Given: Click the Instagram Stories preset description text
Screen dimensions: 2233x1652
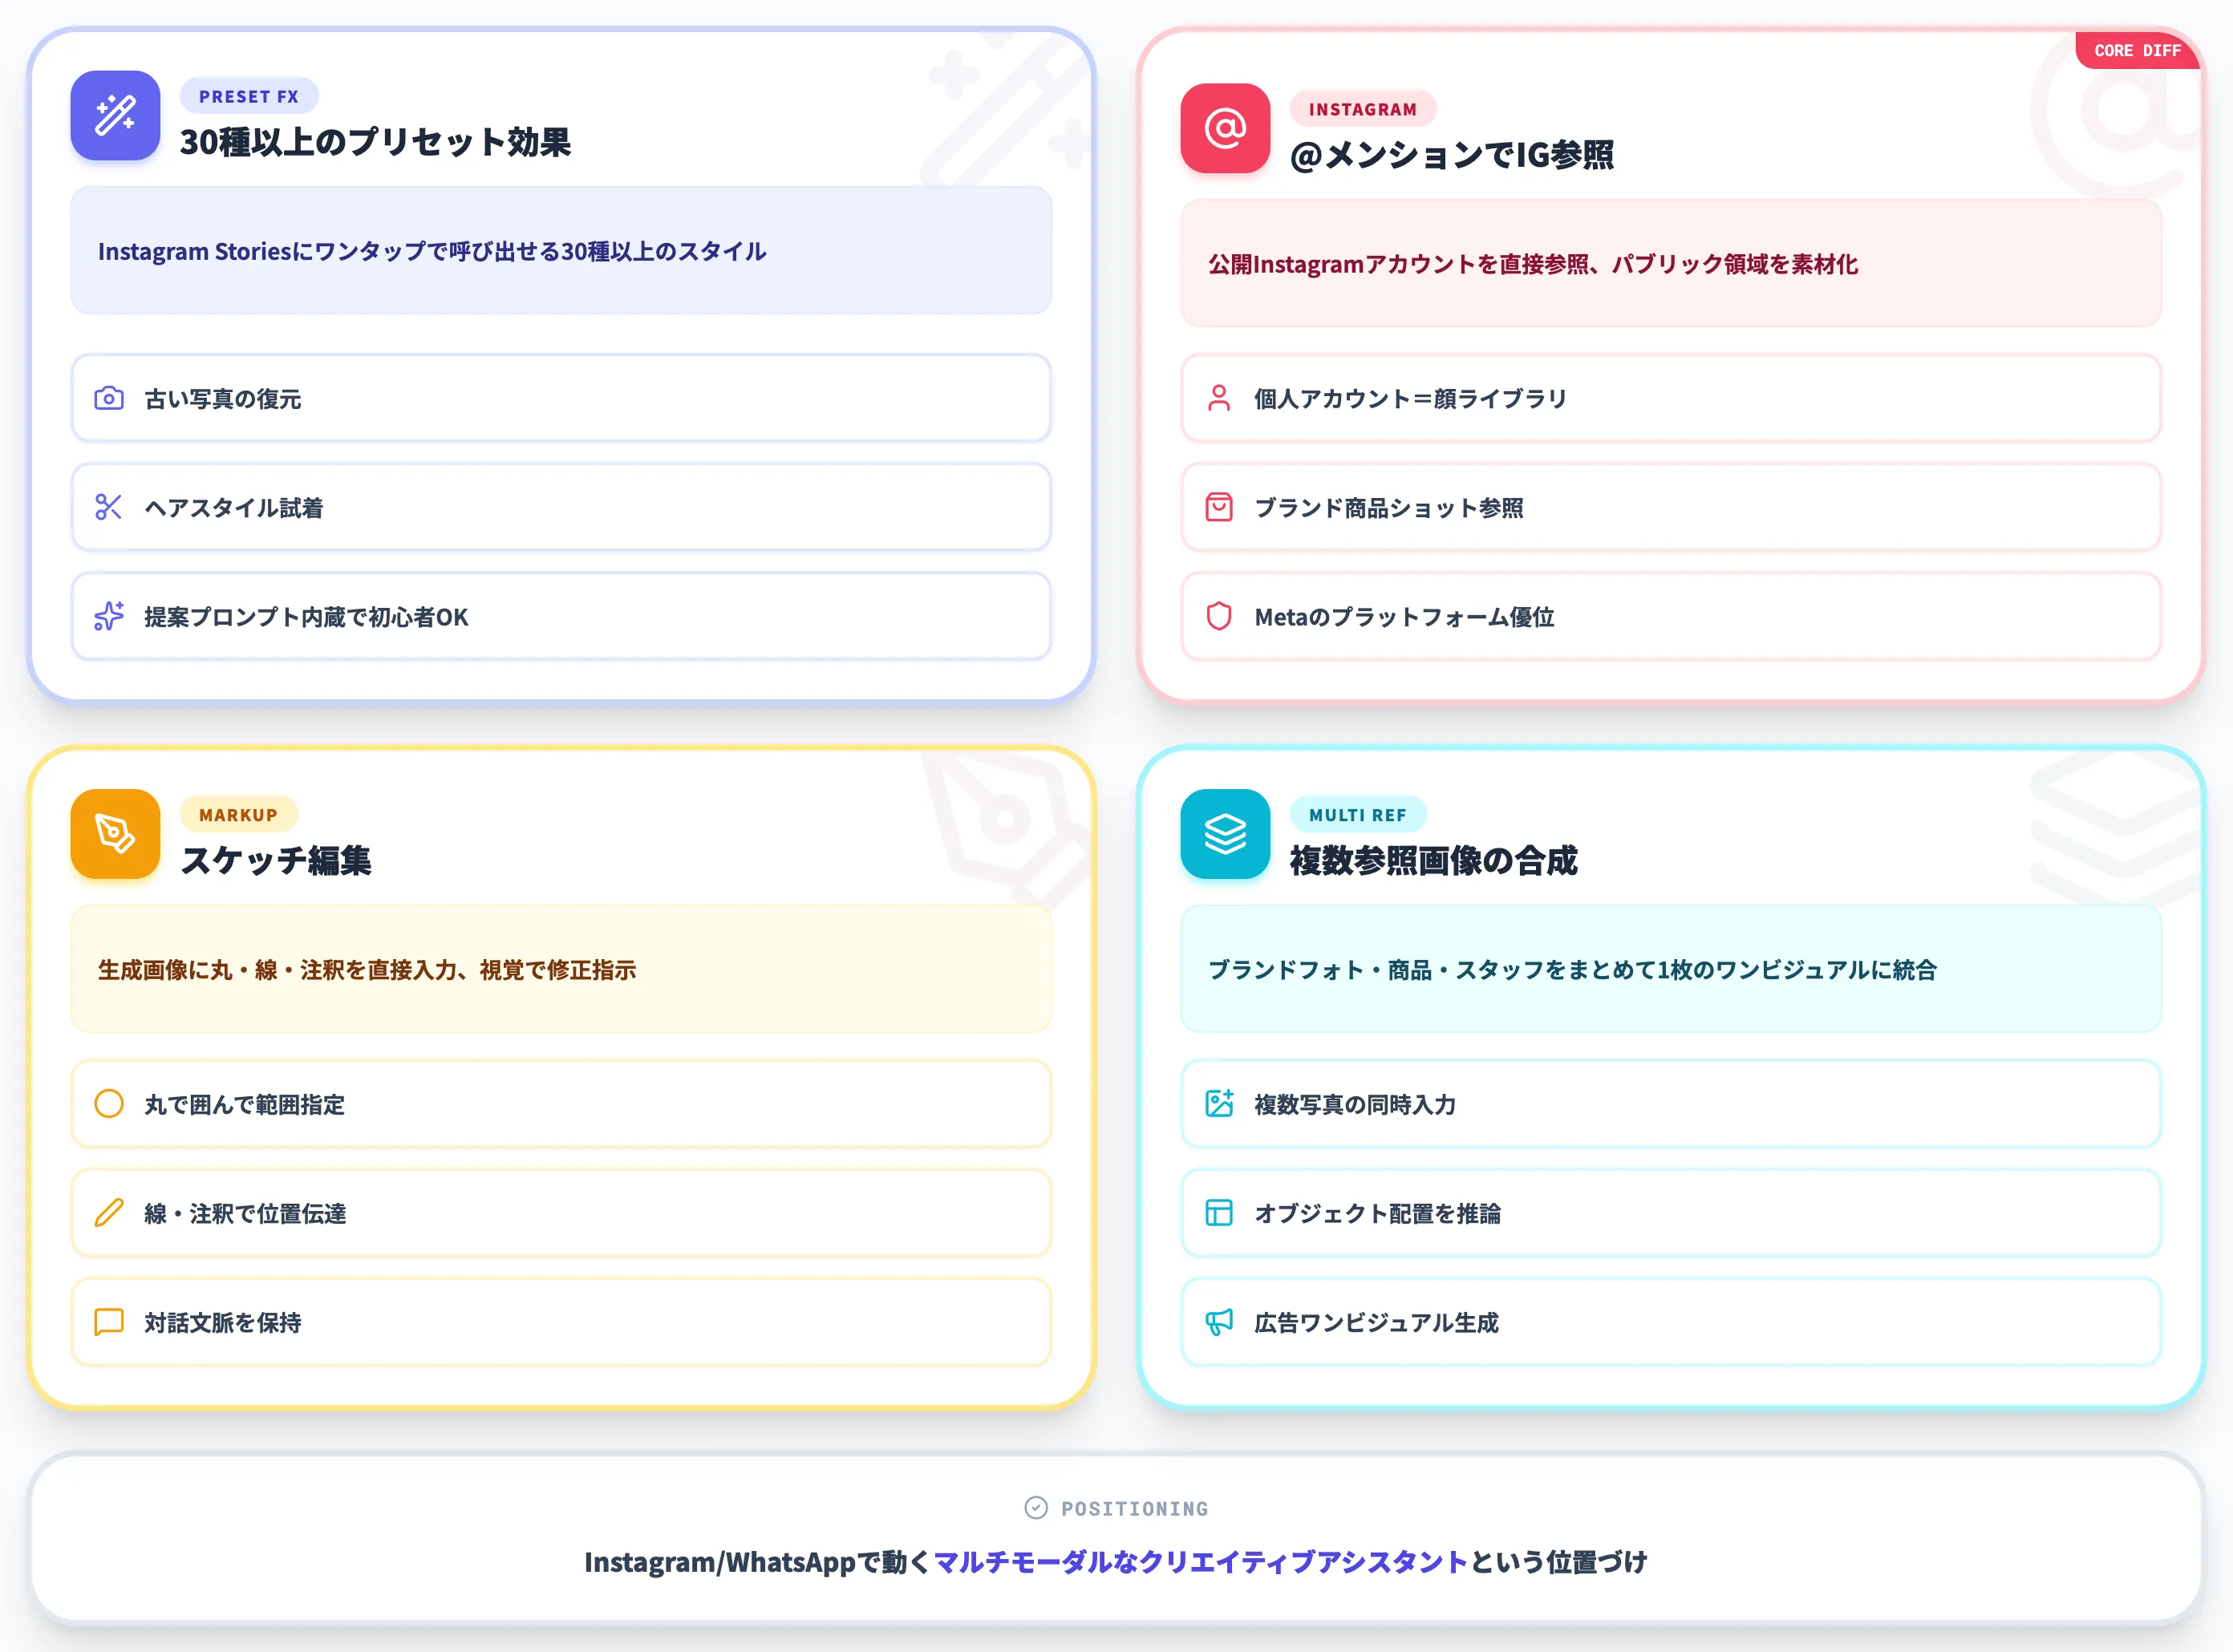Looking at the screenshot, I should [432, 251].
